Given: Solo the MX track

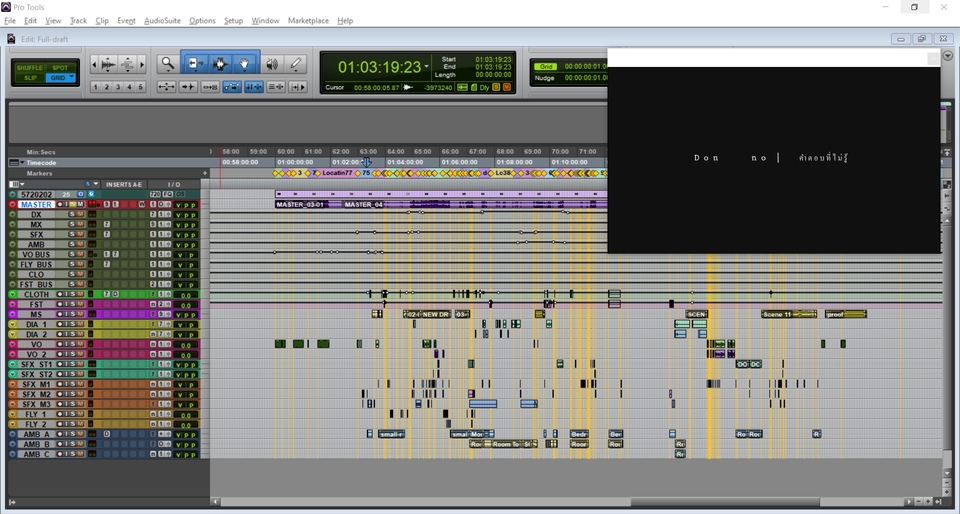Looking at the screenshot, I should pyautogui.click(x=72, y=225).
